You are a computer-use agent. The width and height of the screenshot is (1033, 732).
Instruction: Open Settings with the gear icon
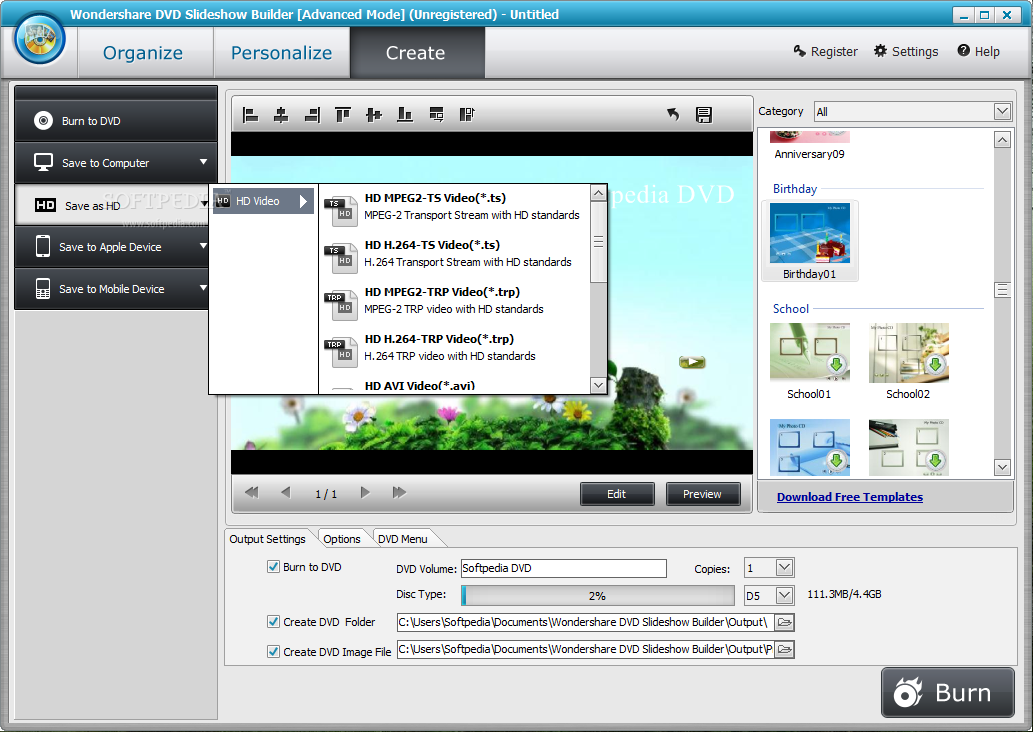880,51
